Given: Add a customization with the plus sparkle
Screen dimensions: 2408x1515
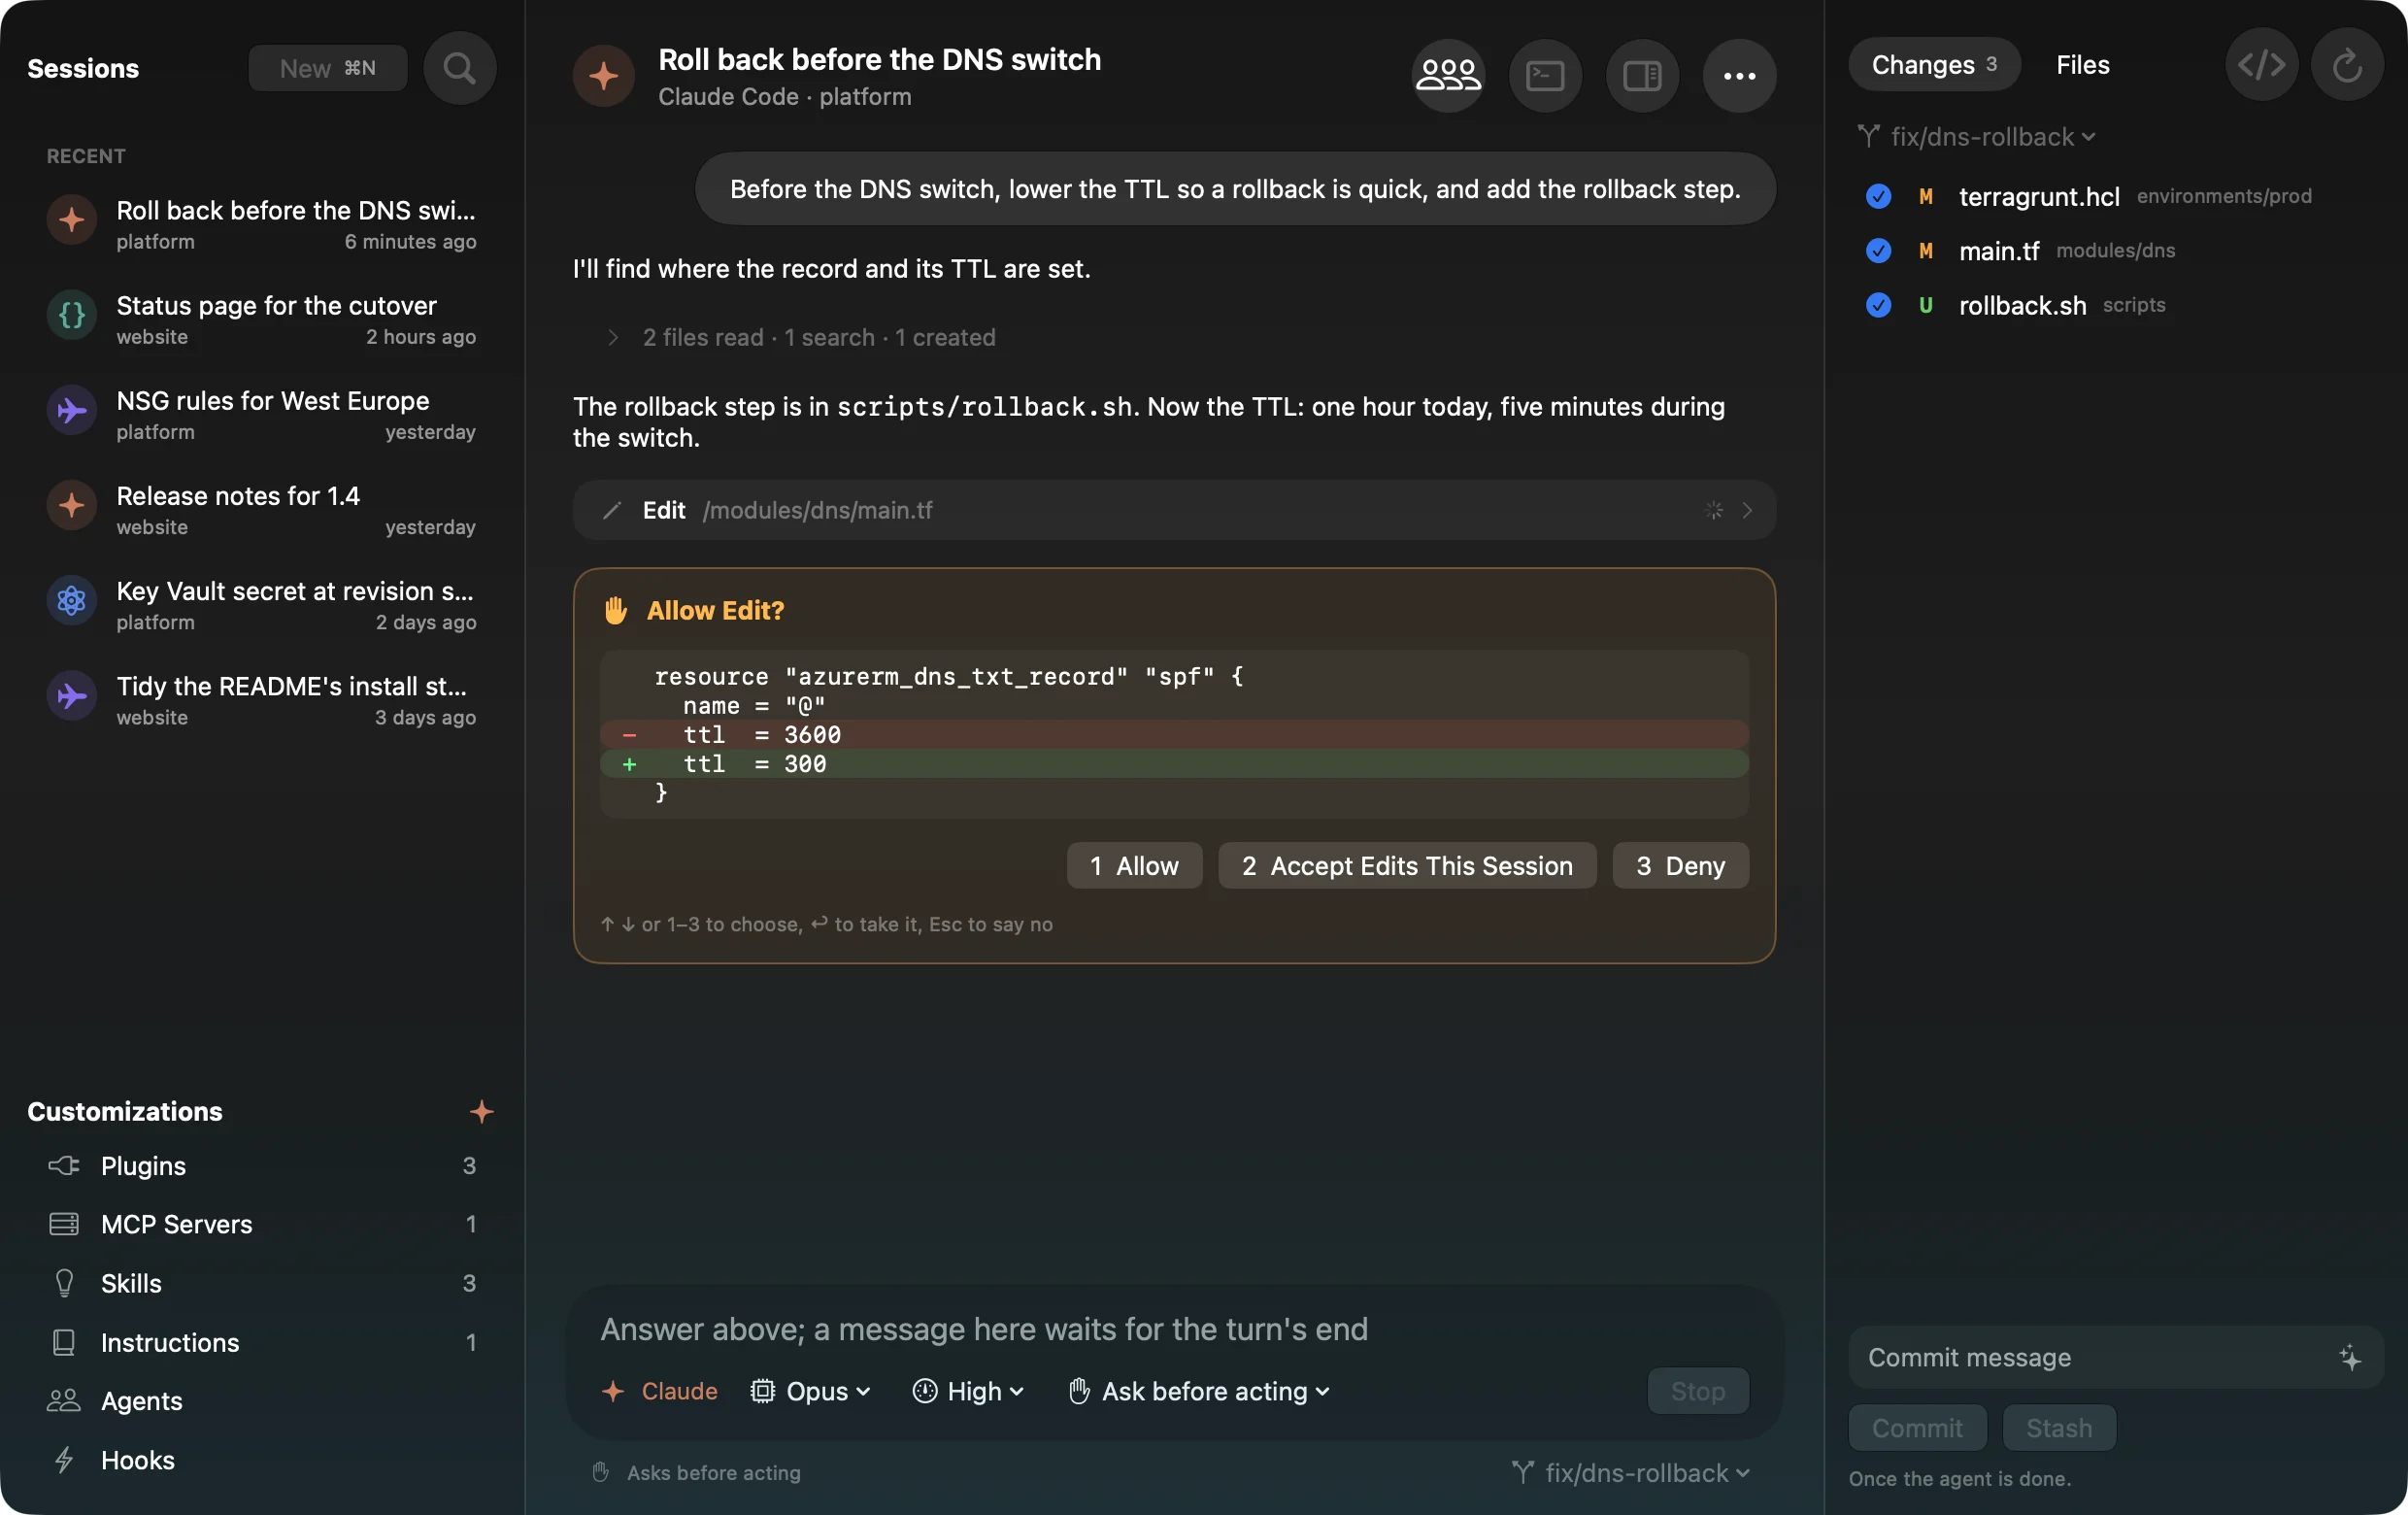Looking at the screenshot, I should (481, 1110).
